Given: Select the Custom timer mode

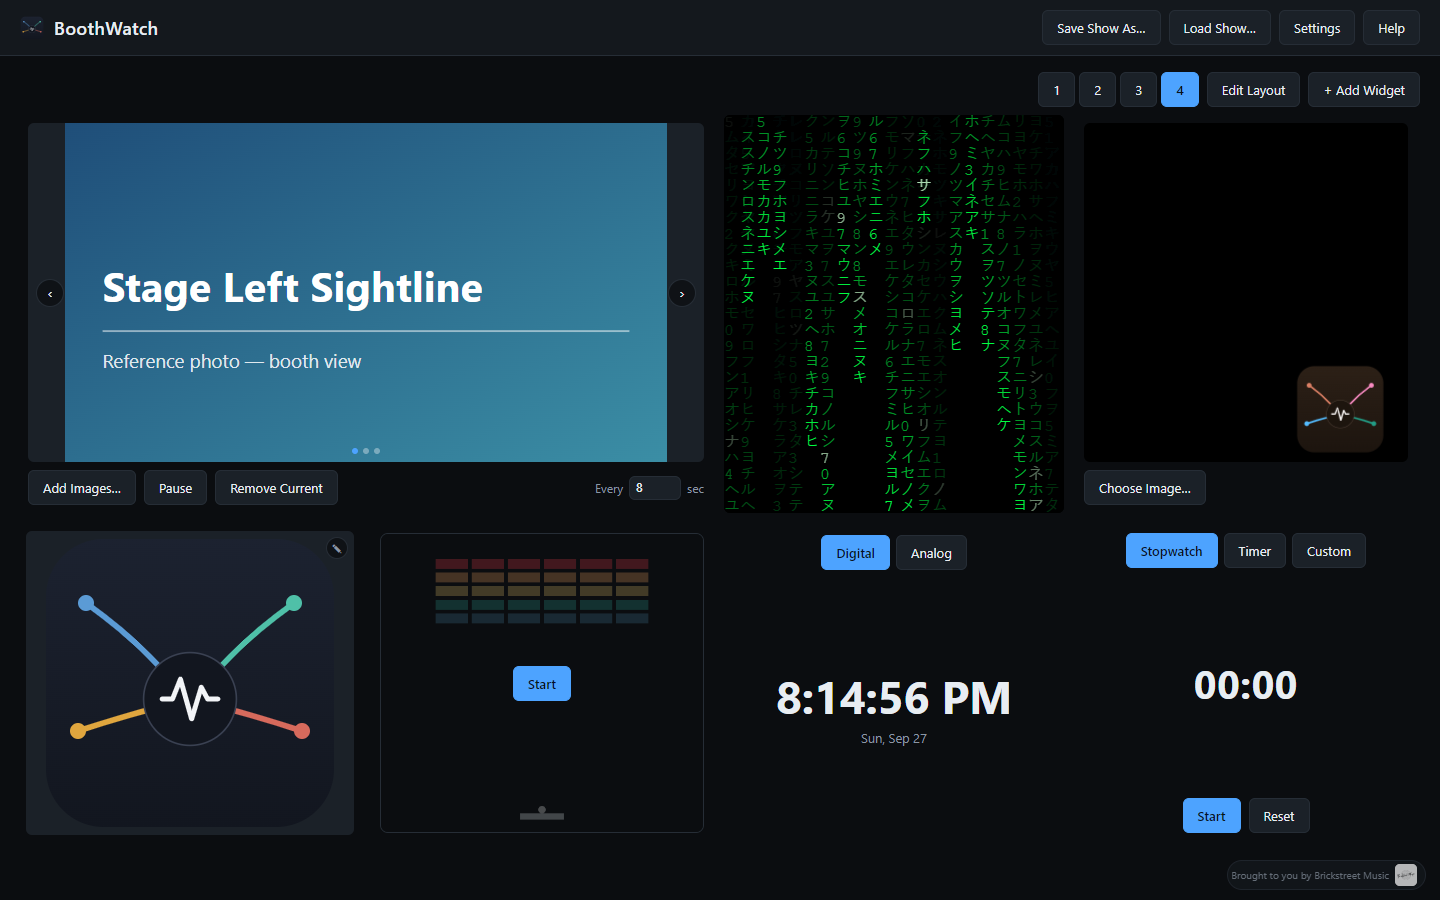Looking at the screenshot, I should tap(1328, 551).
